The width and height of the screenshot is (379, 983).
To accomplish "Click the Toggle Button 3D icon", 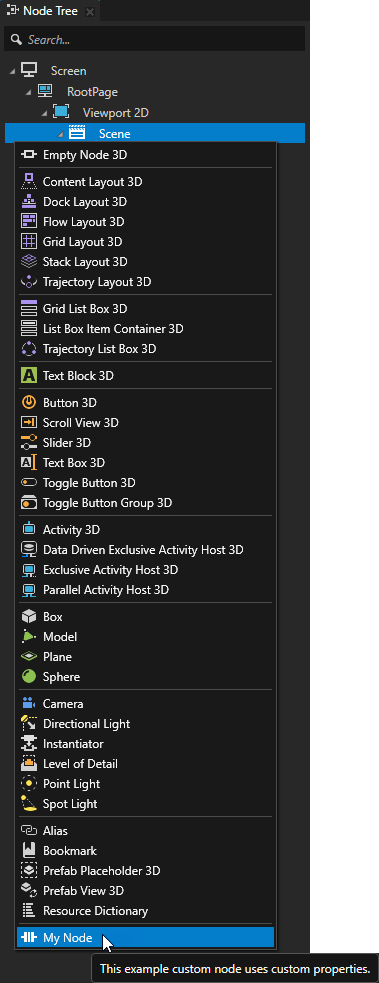I will click(29, 483).
